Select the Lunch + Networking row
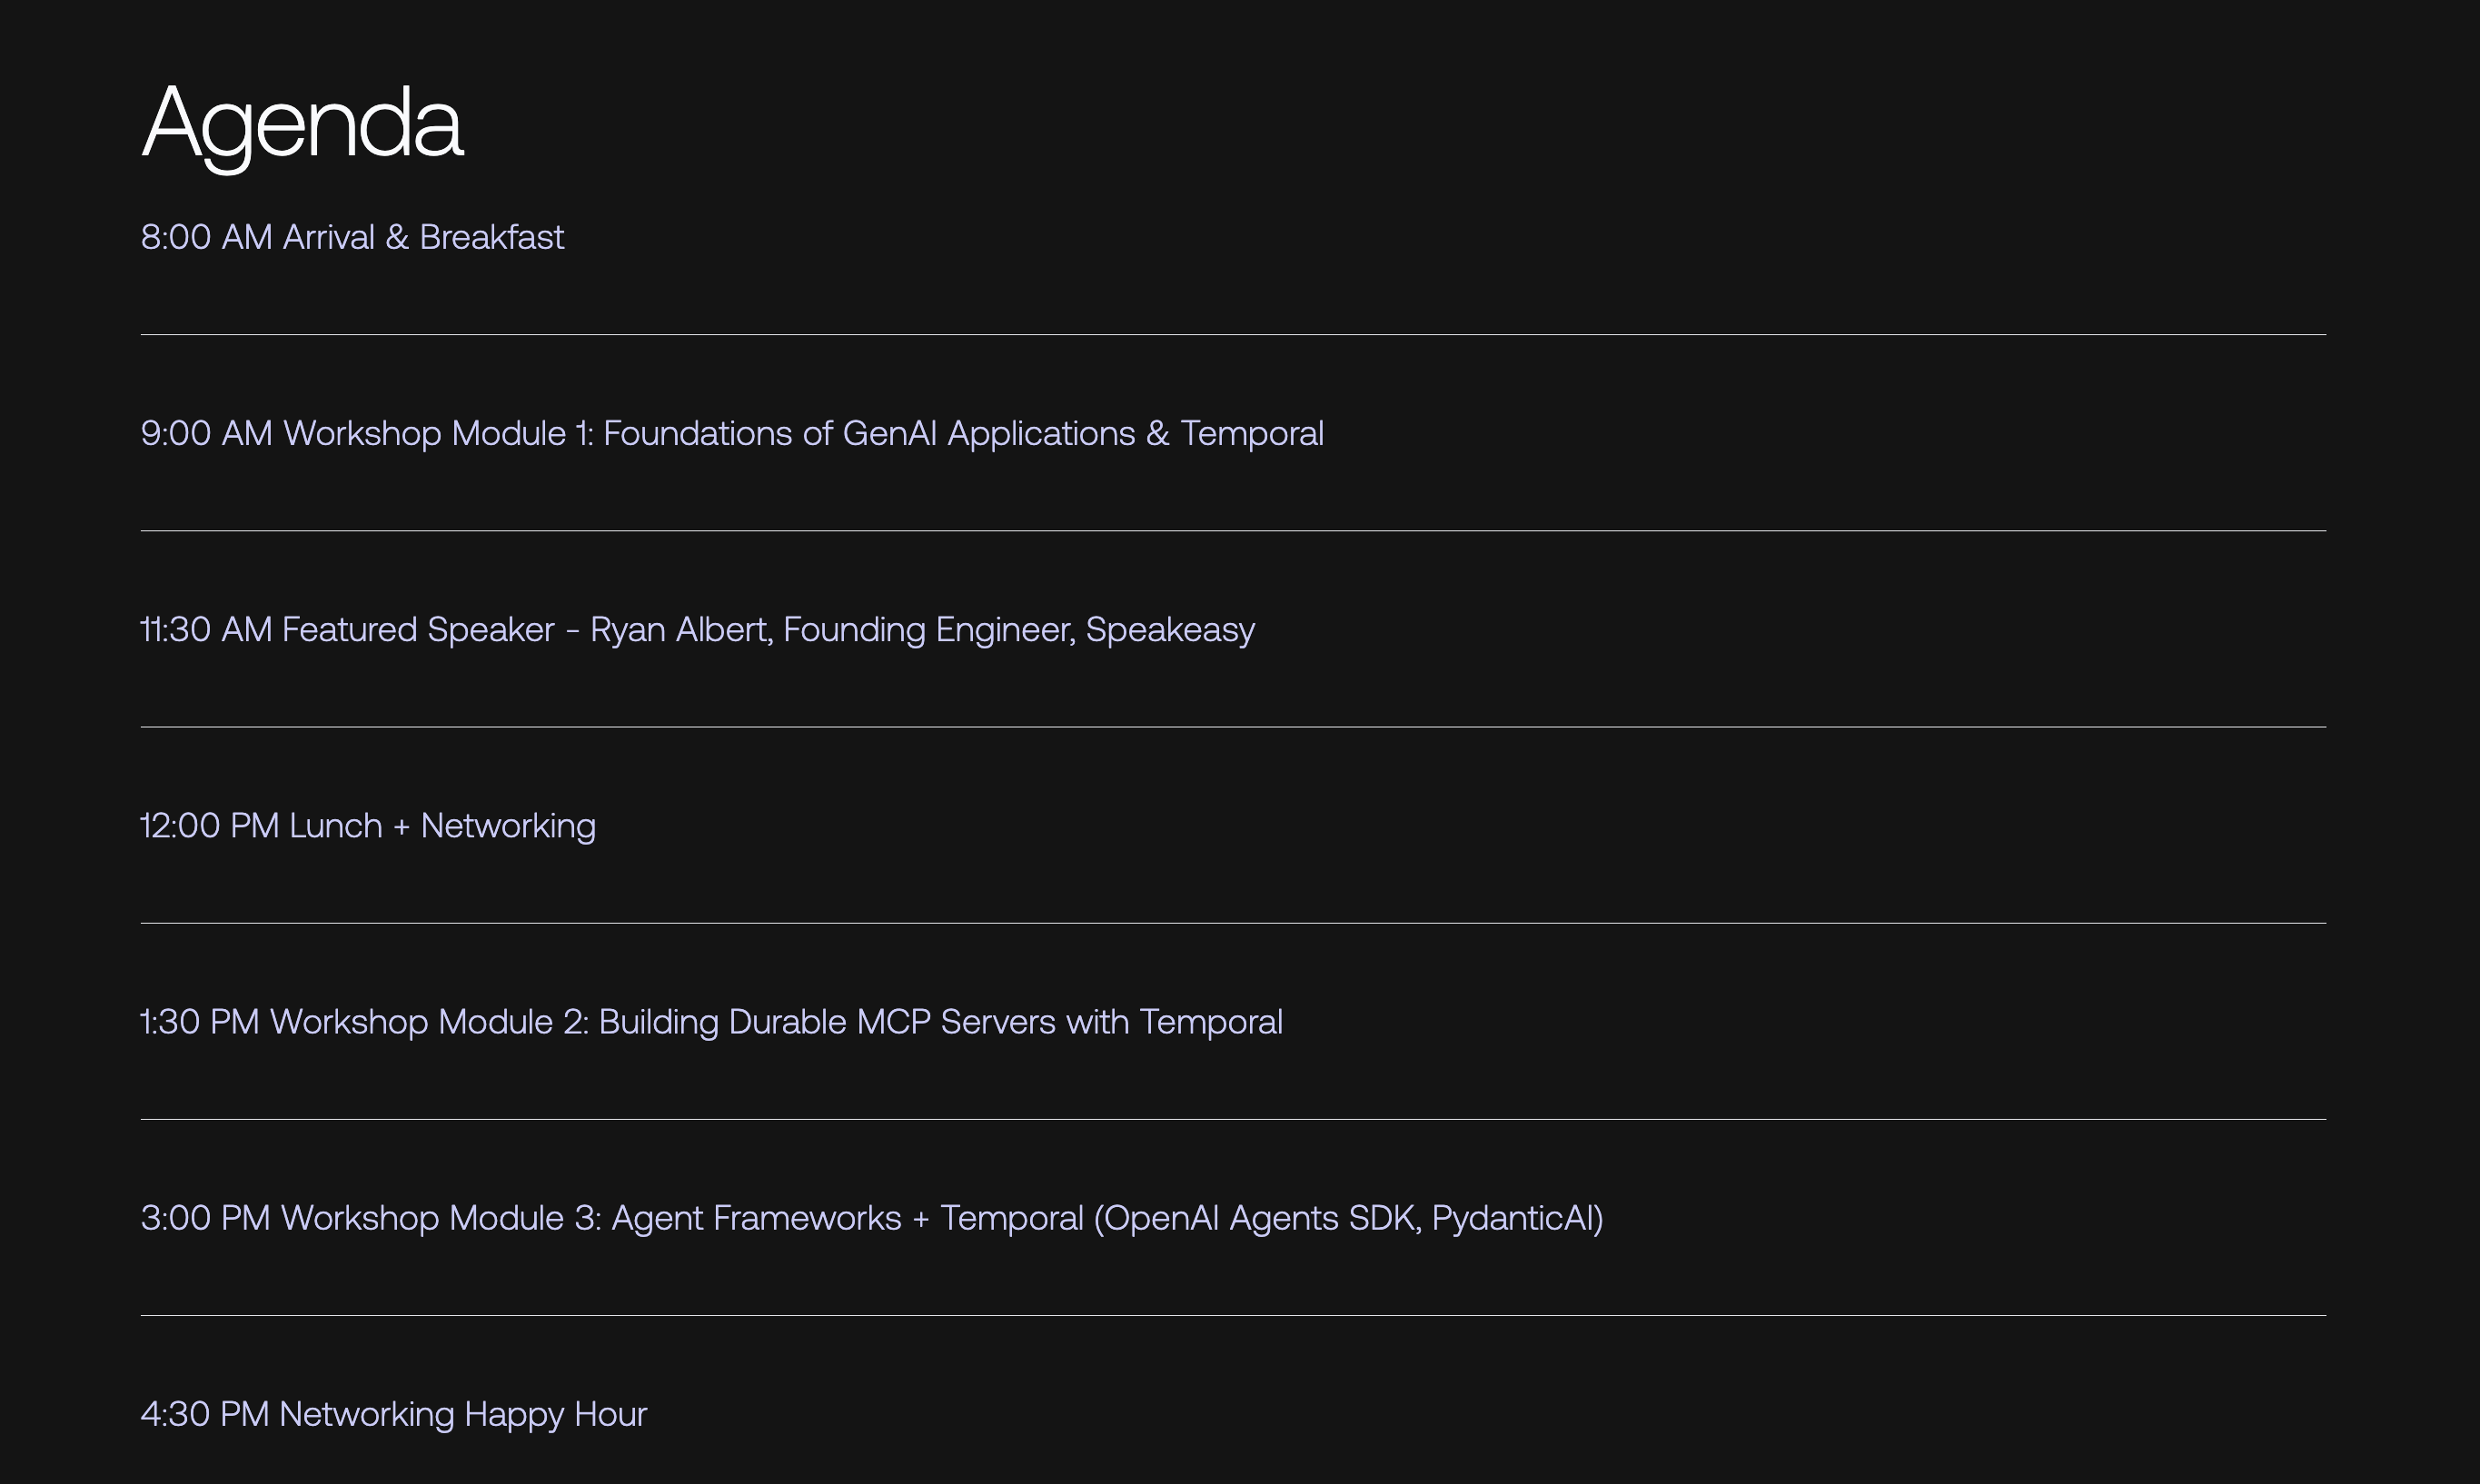 tap(368, 825)
